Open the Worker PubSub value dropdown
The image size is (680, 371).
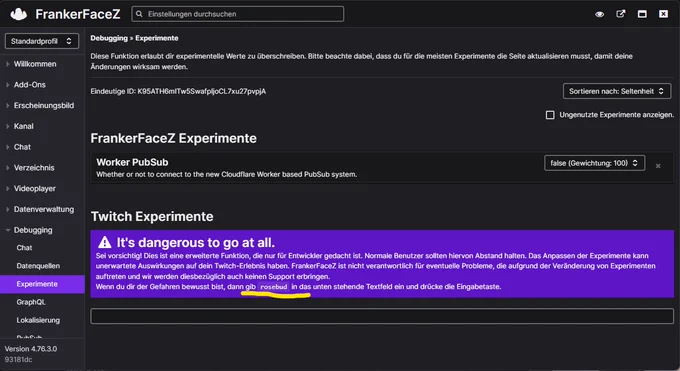pyautogui.click(x=594, y=163)
